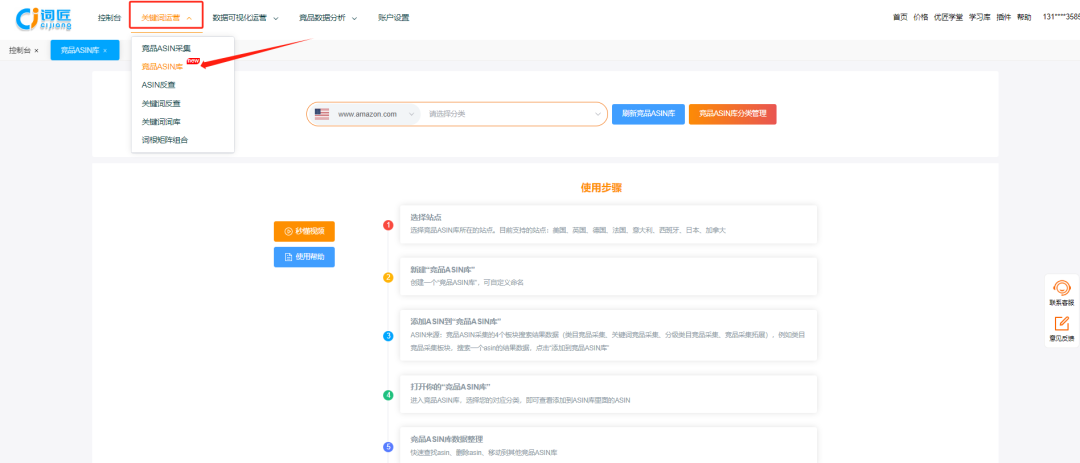Image resolution: width=1080 pixels, height=463 pixels.
Task: Play the 秒懂视频 tutorial button
Action: click(304, 232)
